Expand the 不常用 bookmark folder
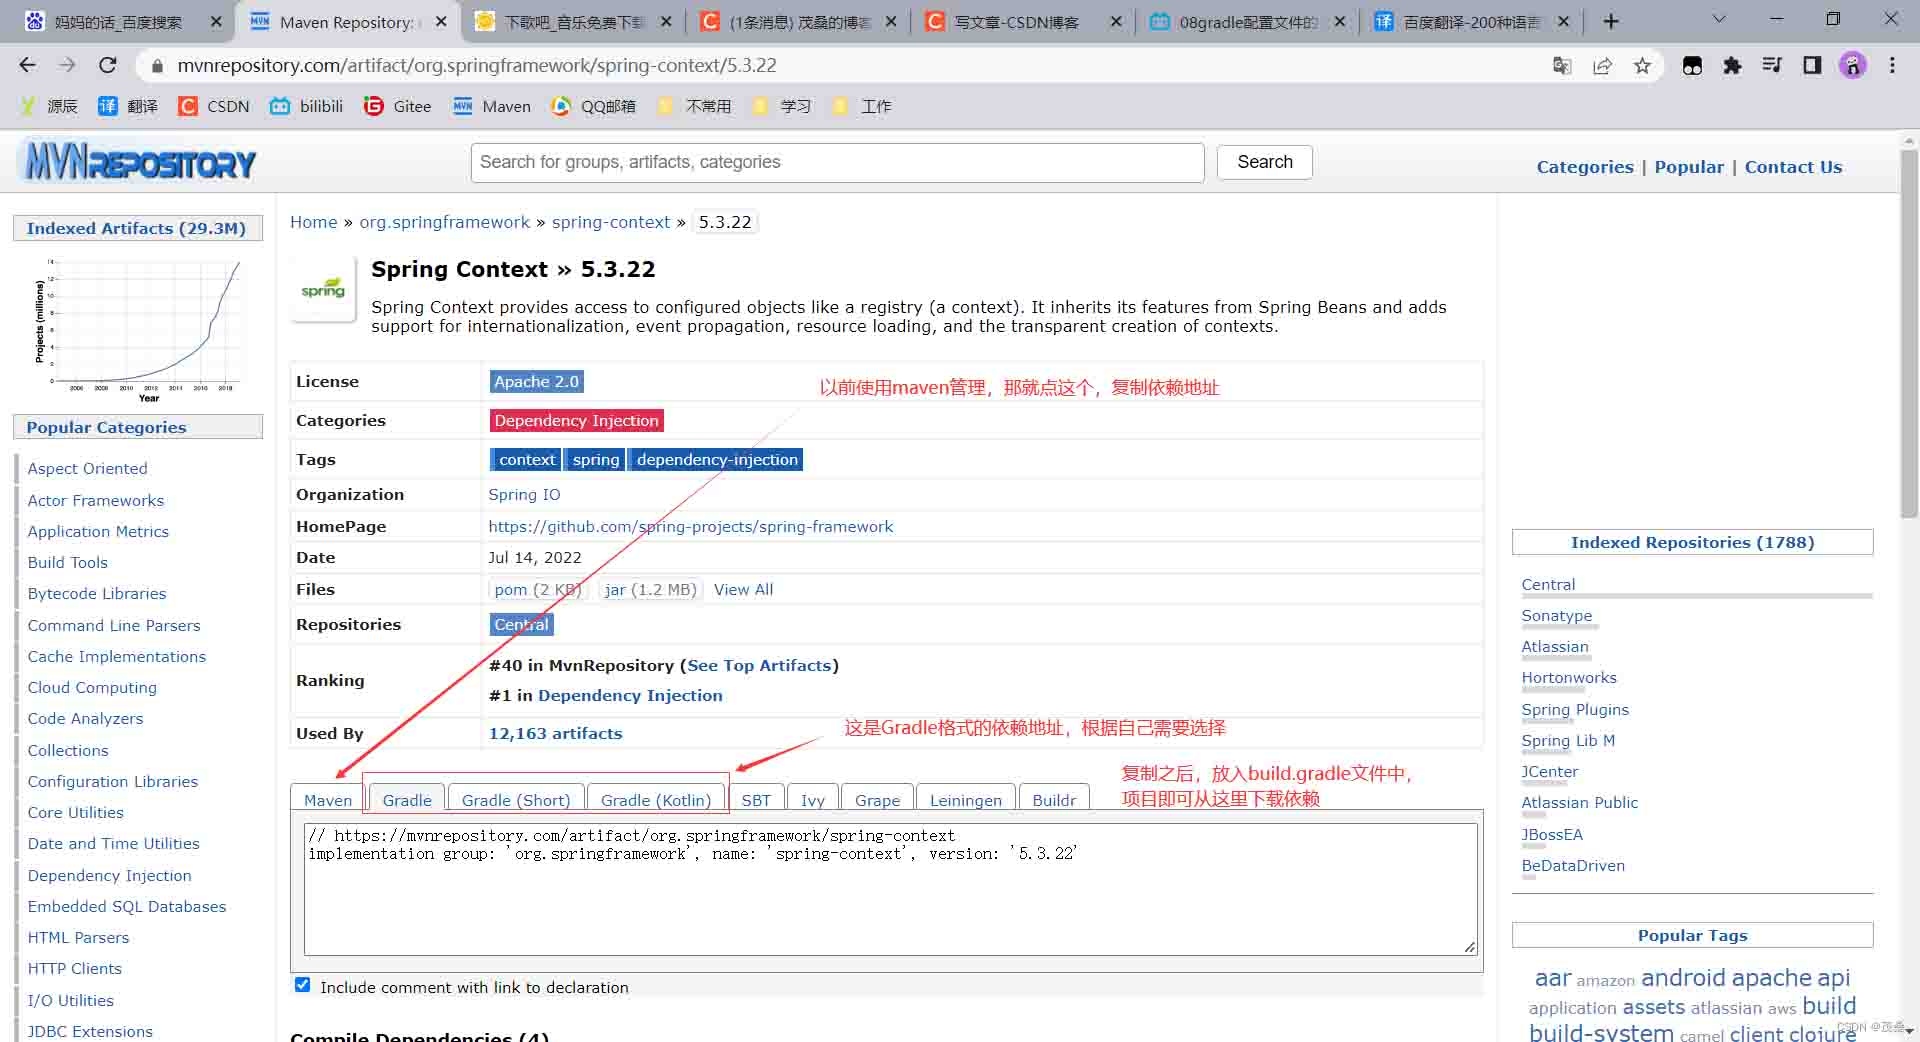The height and width of the screenshot is (1042, 1920). pyautogui.click(x=694, y=106)
